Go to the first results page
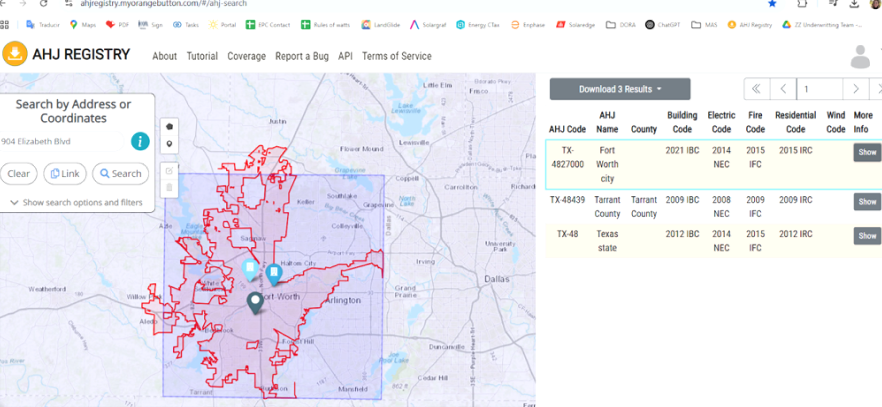This screenshot has height=407, width=882. [x=757, y=89]
